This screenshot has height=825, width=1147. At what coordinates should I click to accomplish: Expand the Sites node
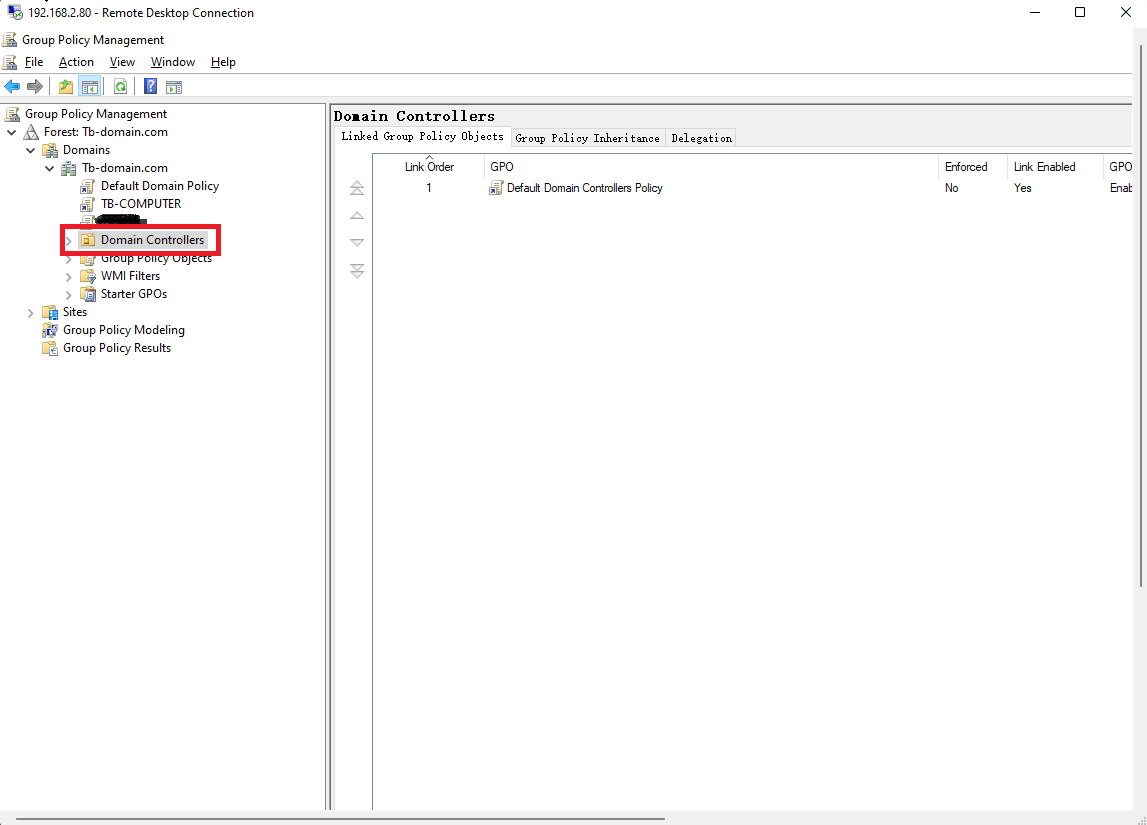31,313
